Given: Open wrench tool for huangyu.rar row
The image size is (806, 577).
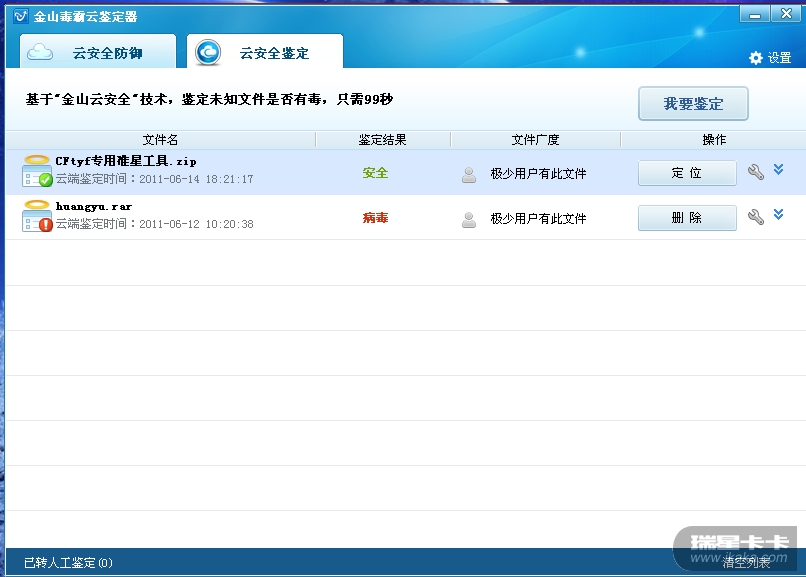Looking at the screenshot, I should coord(756,217).
